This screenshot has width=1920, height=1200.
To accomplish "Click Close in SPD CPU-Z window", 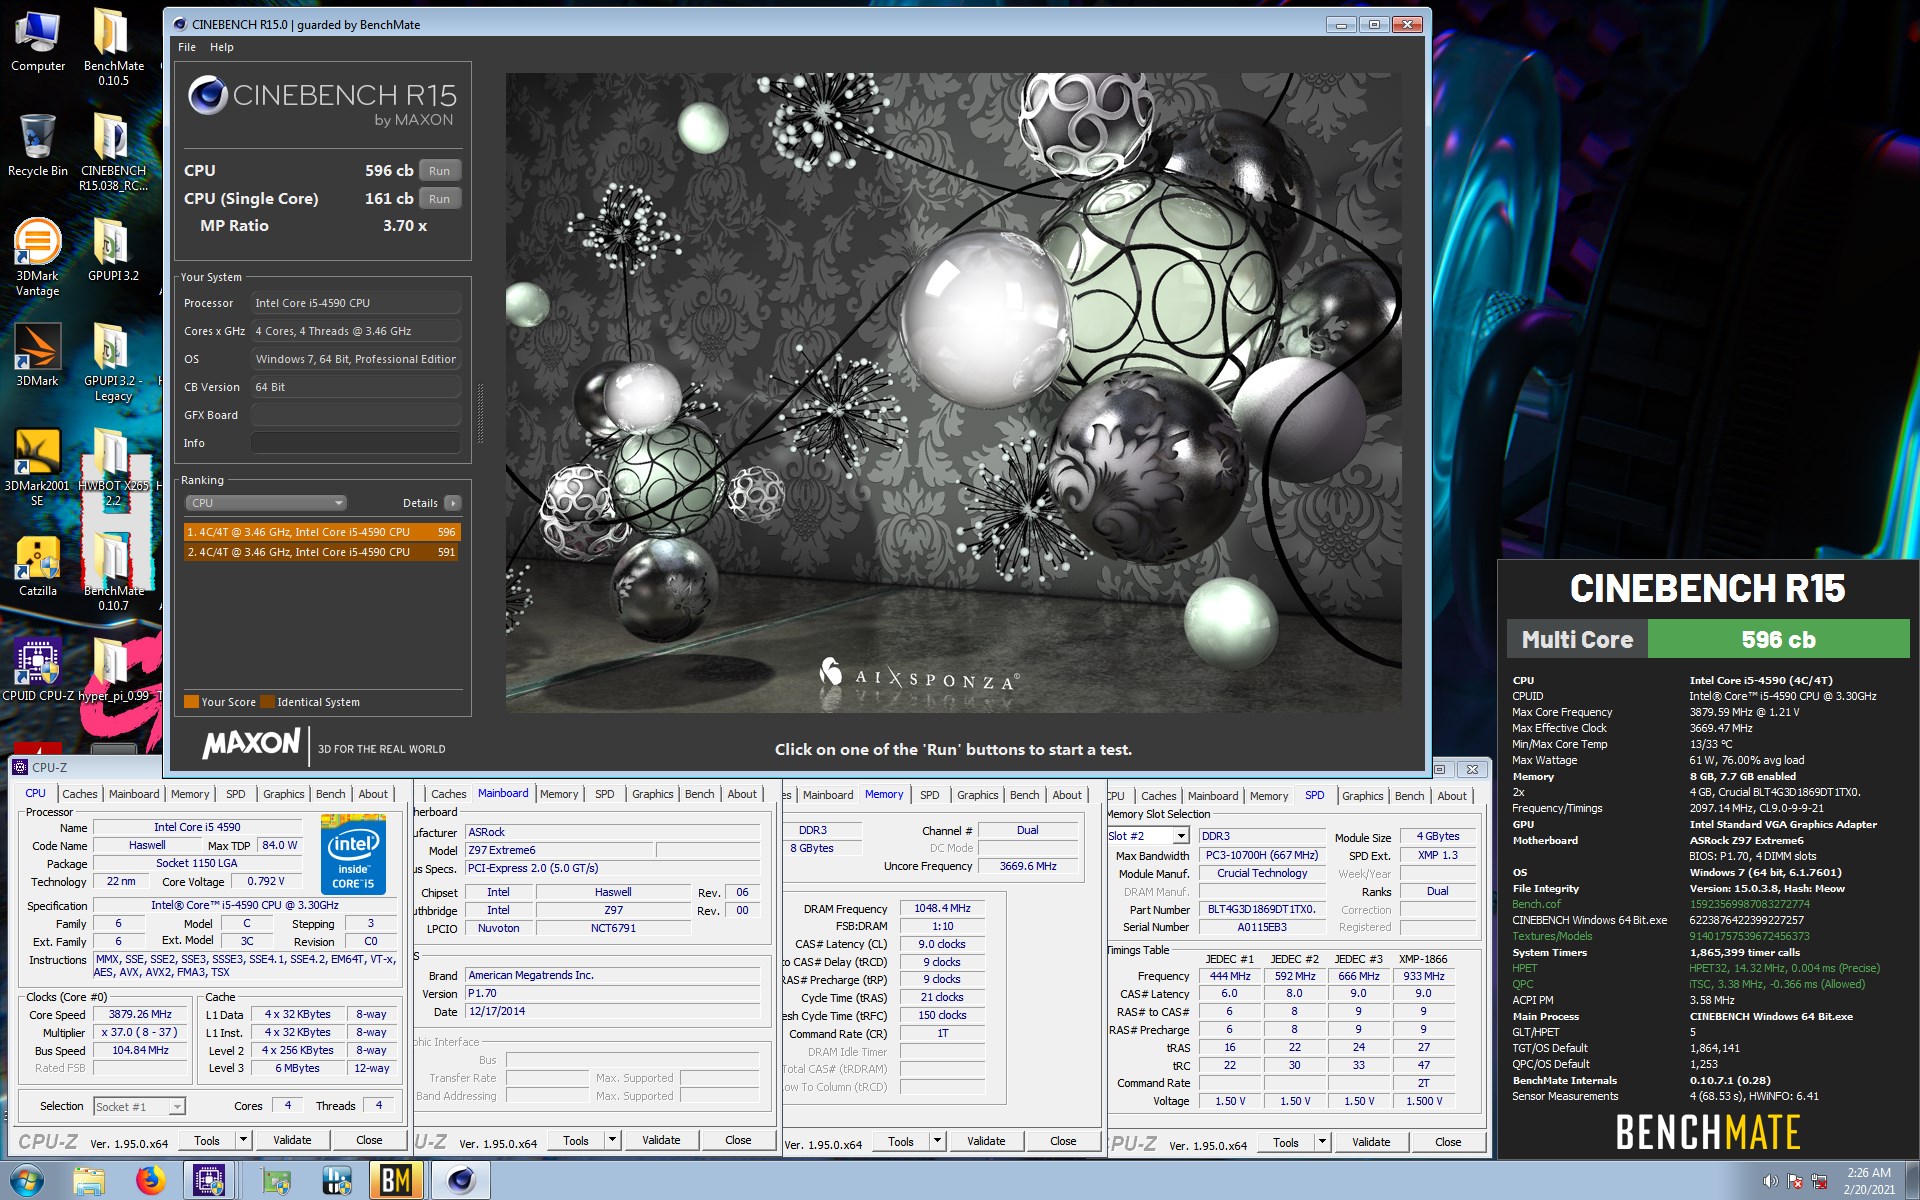I will pyautogui.click(x=1448, y=1142).
